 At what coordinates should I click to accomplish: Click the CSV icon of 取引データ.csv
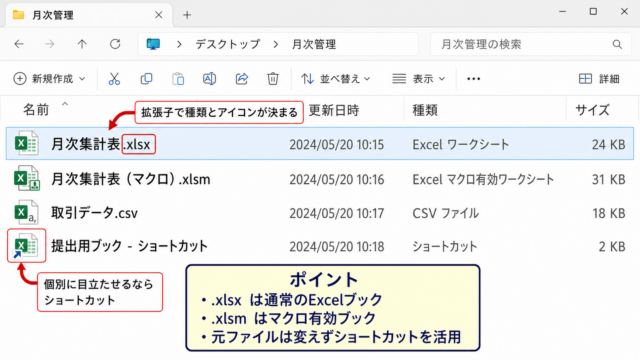pos(26,212)
